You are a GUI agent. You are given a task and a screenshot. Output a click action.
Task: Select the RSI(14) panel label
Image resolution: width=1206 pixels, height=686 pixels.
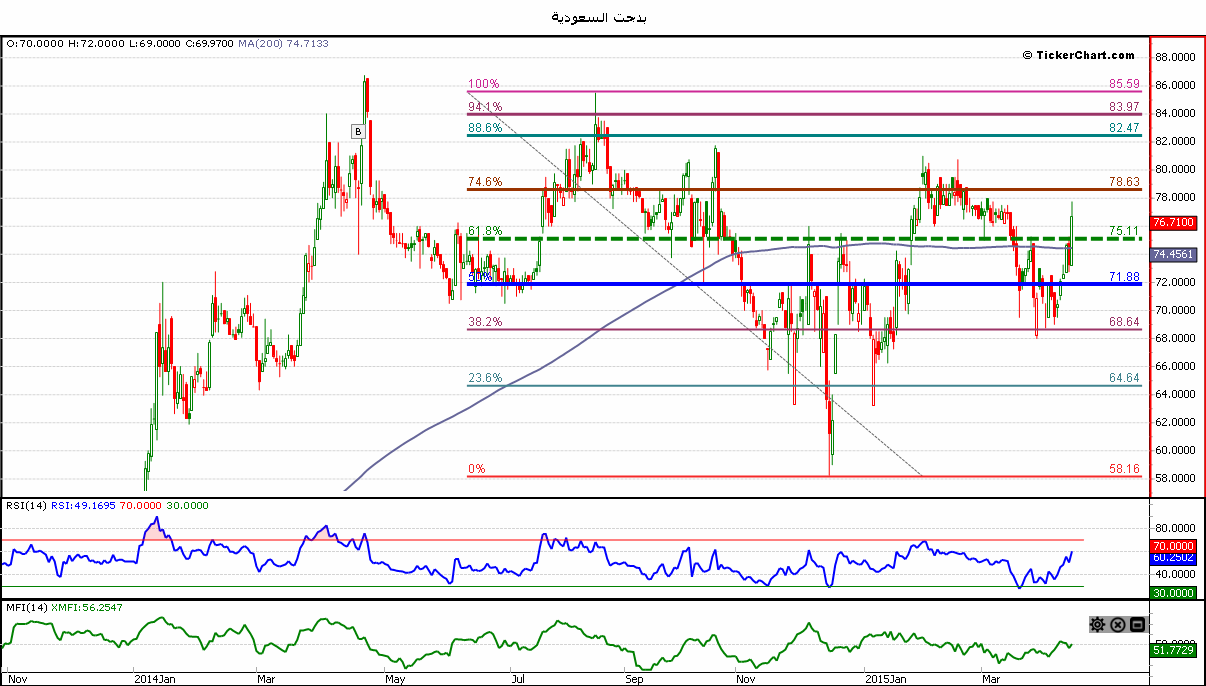25,506
